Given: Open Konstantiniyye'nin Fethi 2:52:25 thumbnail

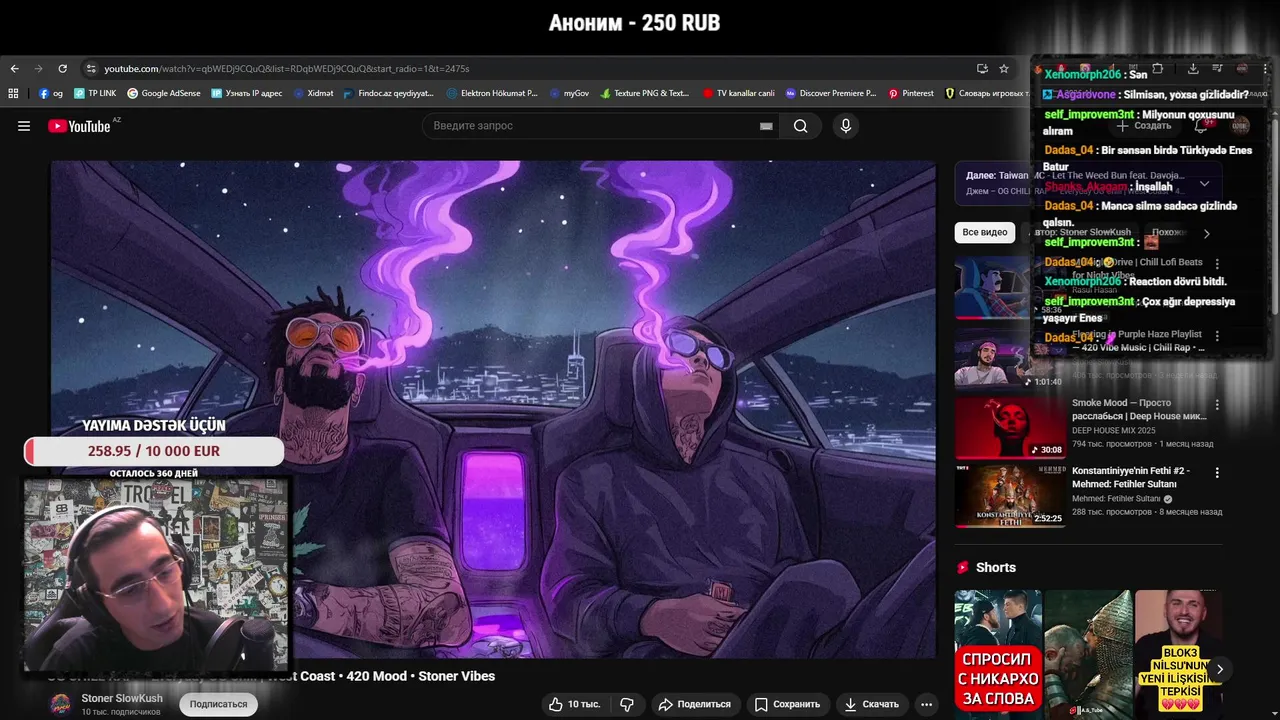Looking at the screenshot, I should pyautogui.click(x=1010, y=495).
